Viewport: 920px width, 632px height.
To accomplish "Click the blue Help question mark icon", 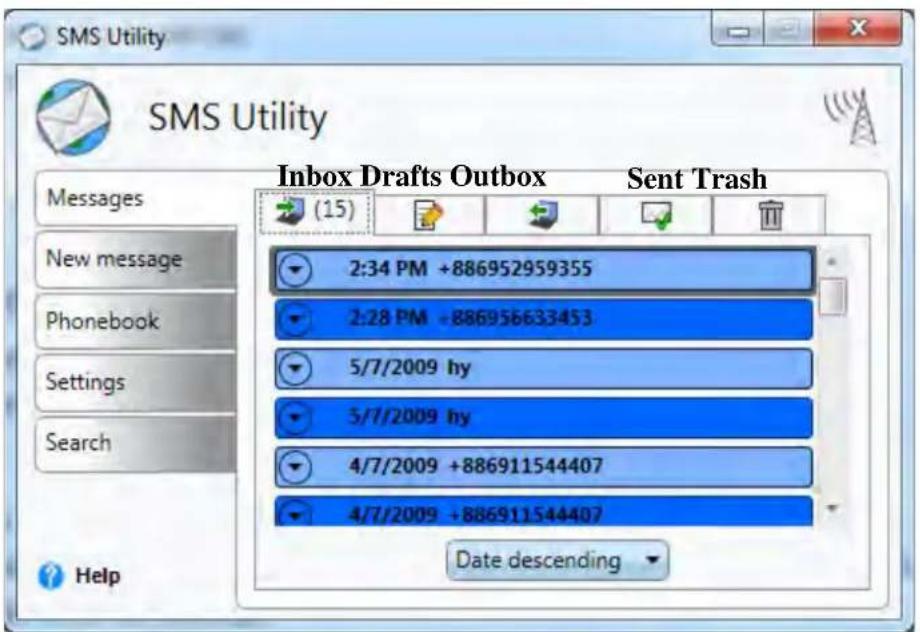I will (50, 576).
